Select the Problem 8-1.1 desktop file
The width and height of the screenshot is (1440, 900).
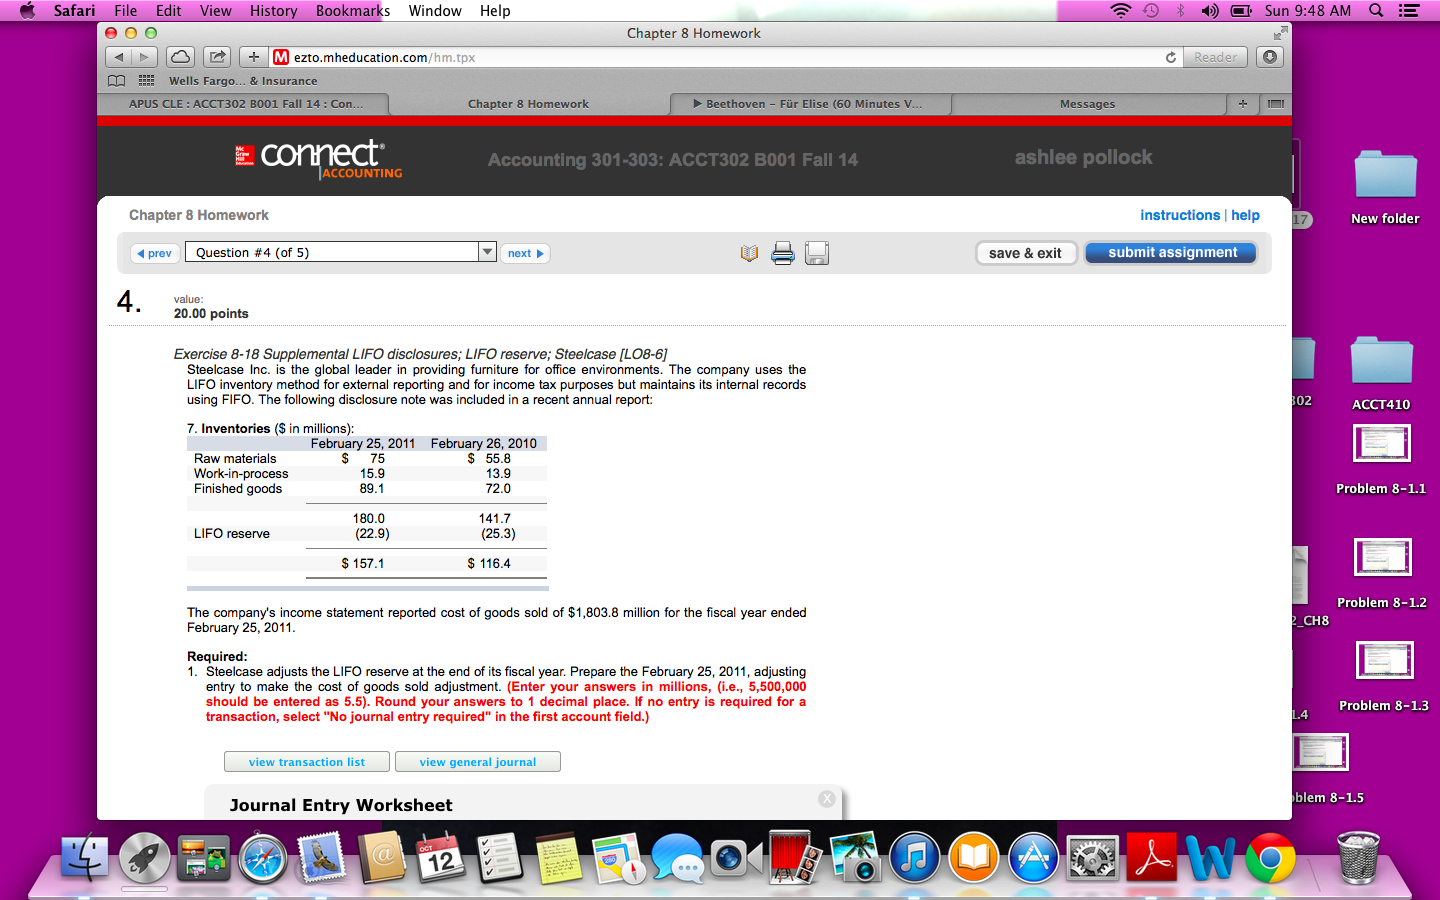1381,459
